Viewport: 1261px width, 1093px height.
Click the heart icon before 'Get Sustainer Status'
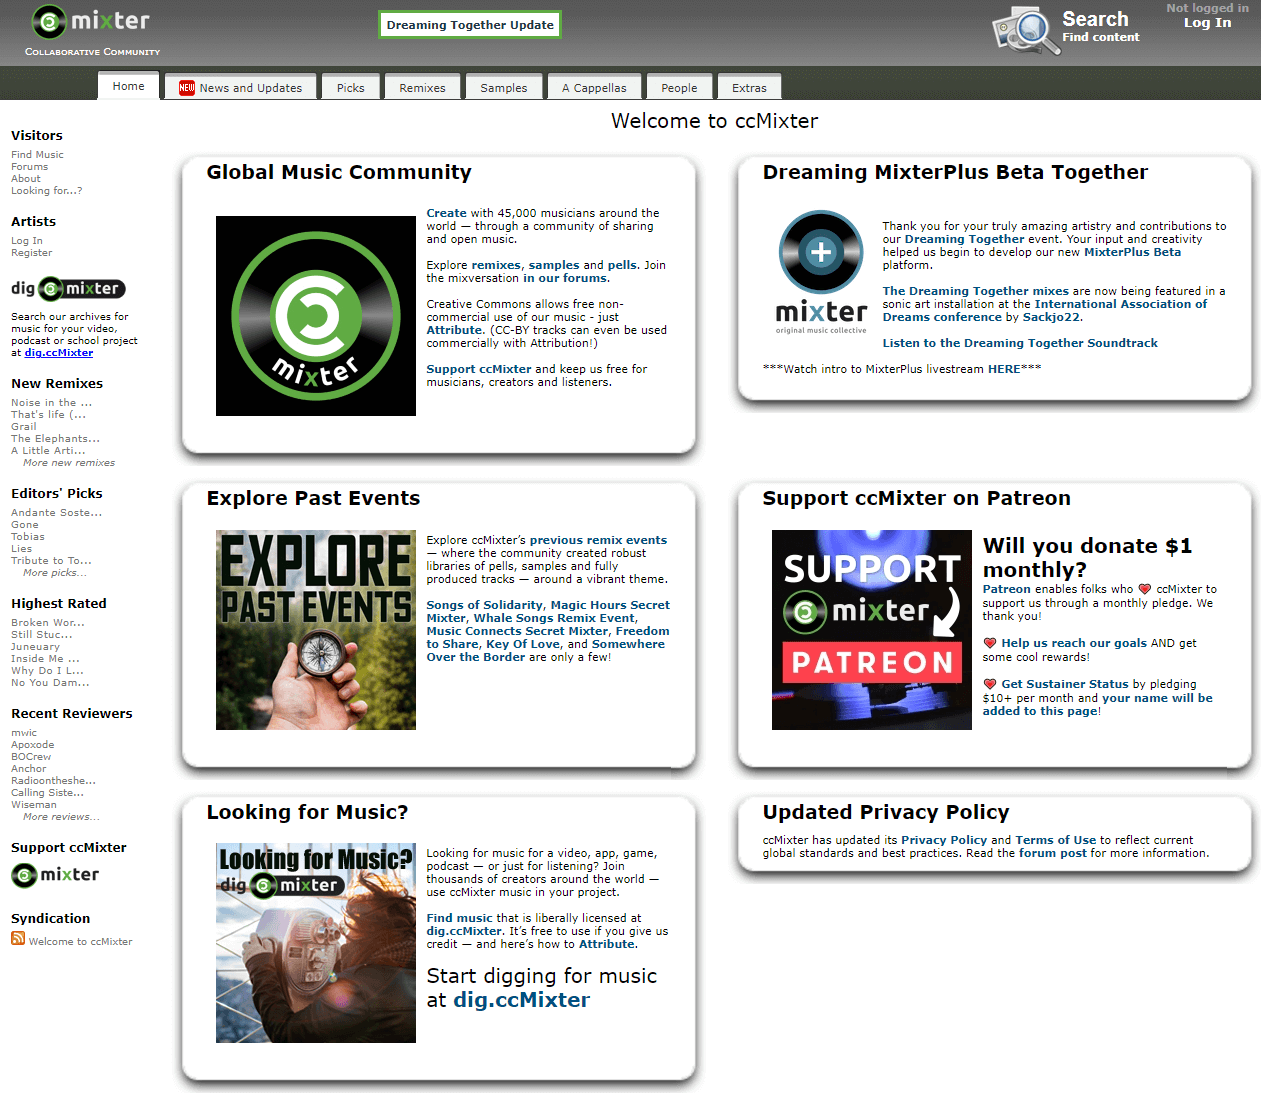(x=990, y=684)
